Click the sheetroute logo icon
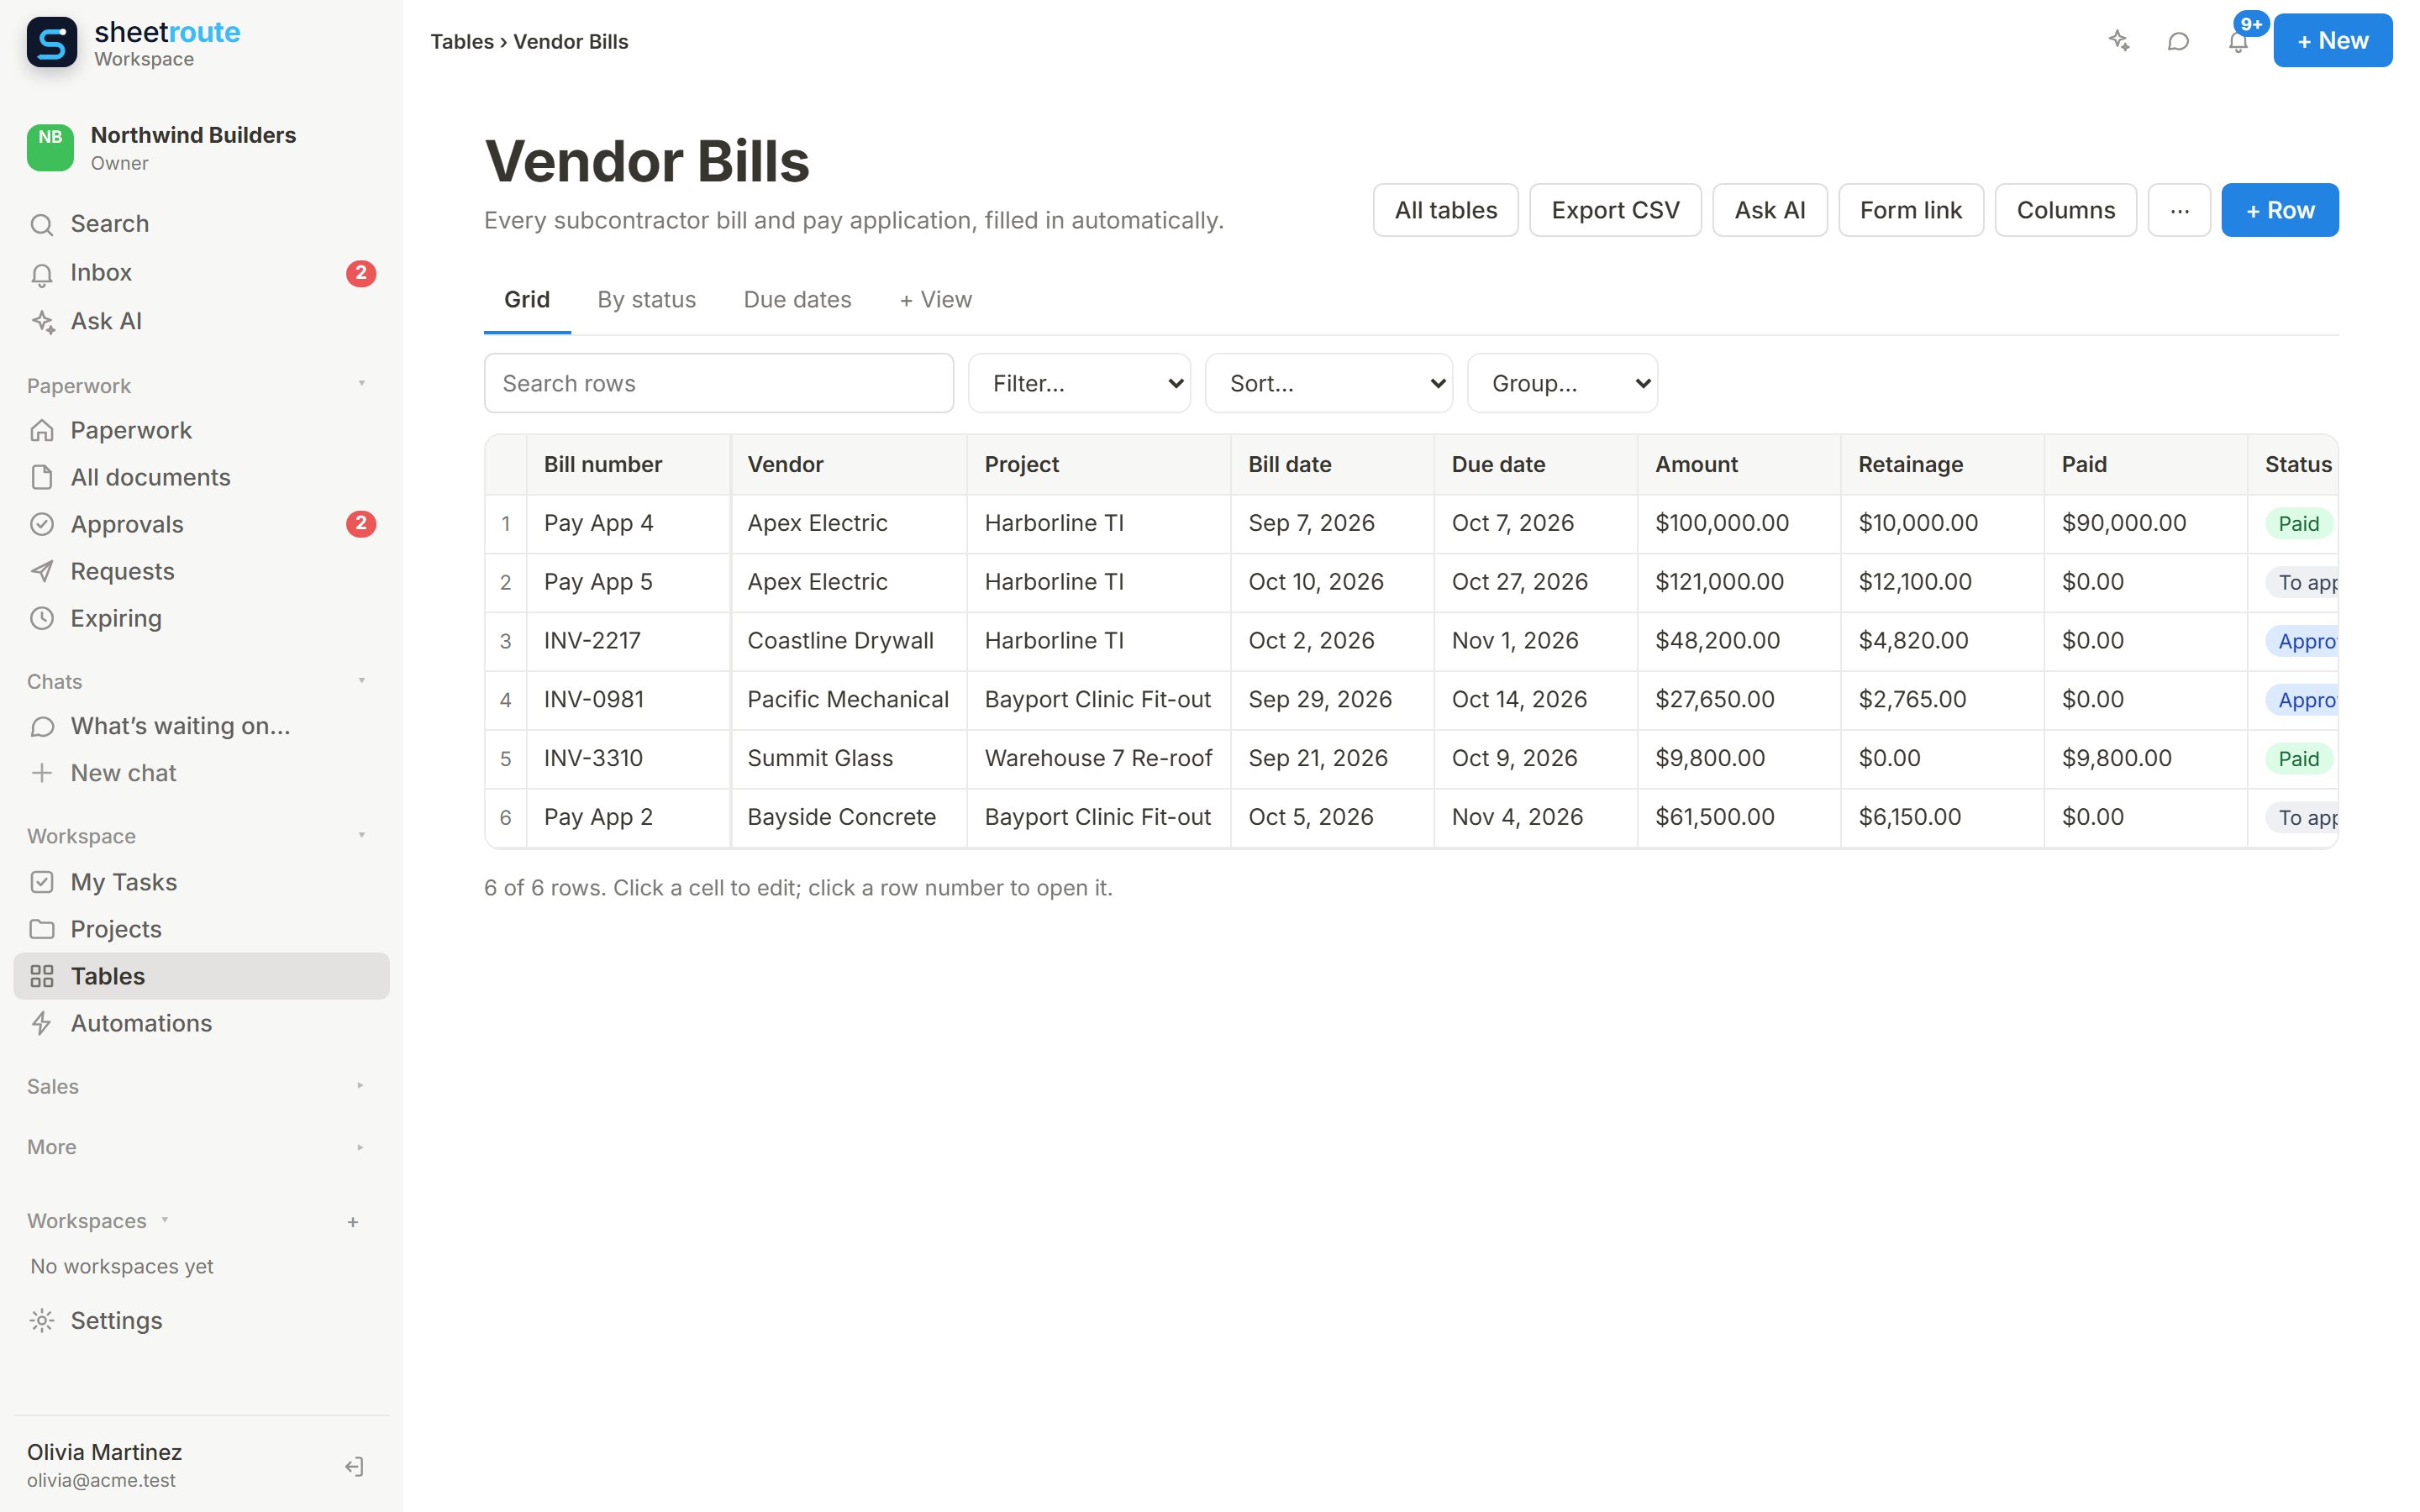The width and height of the screenshot is (2420, 1512). 51,42
